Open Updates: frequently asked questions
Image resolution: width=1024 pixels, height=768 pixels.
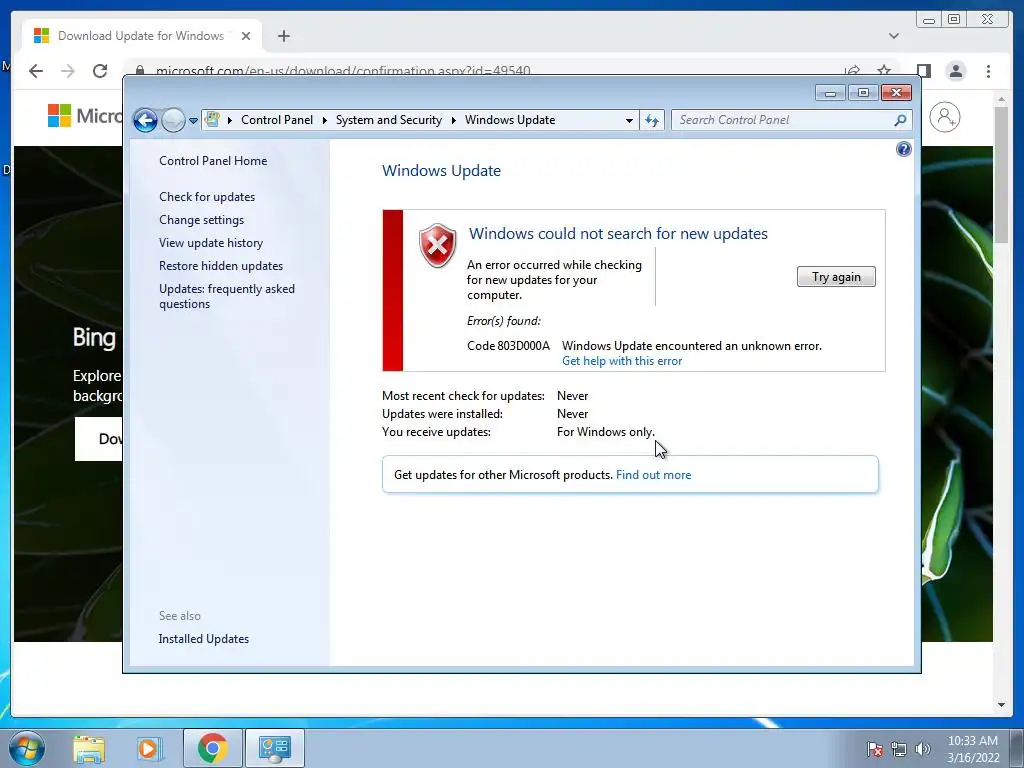[227, 296]
